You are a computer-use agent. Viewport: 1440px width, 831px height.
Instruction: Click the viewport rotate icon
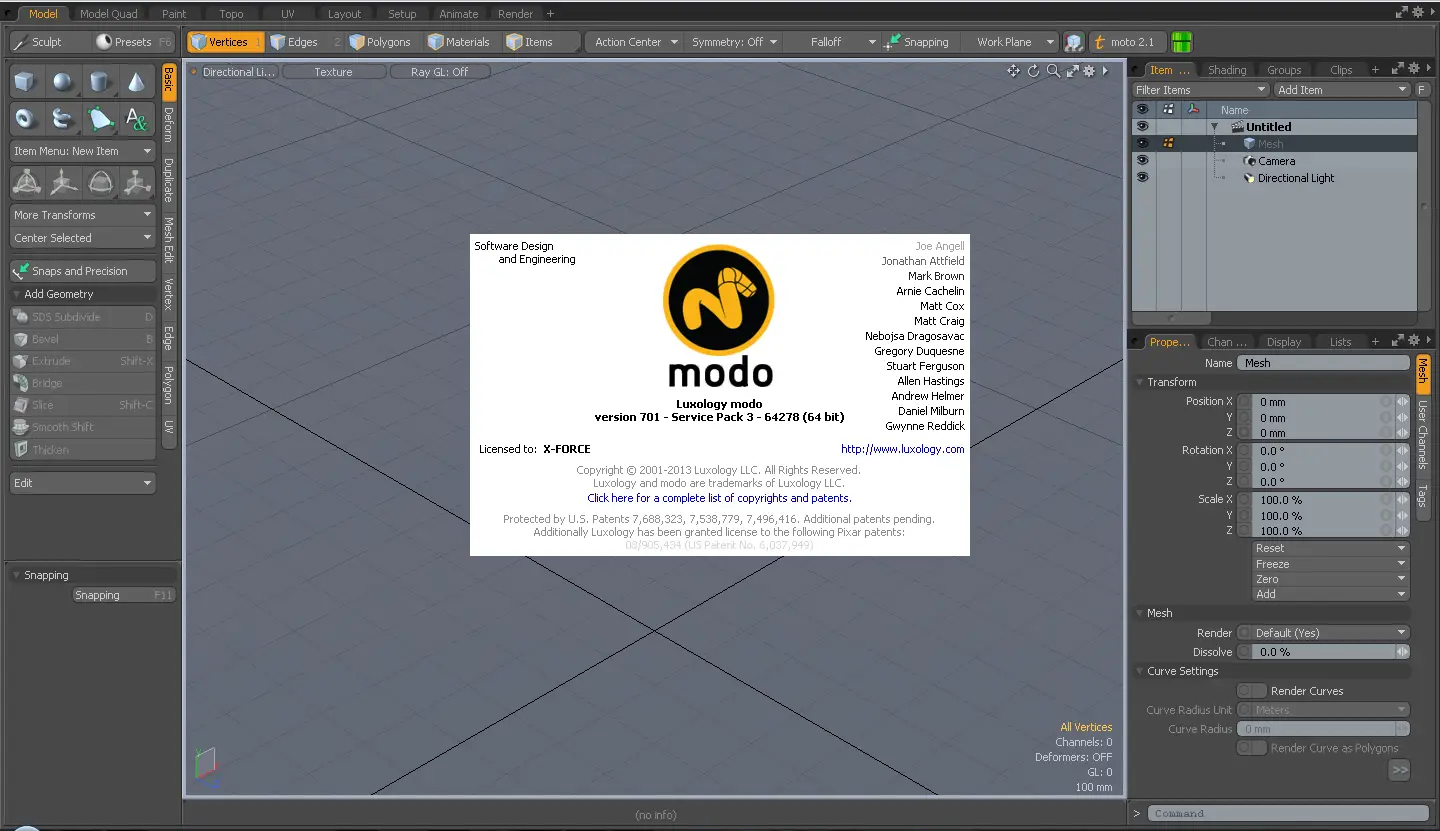click(x=1034, y=71)
